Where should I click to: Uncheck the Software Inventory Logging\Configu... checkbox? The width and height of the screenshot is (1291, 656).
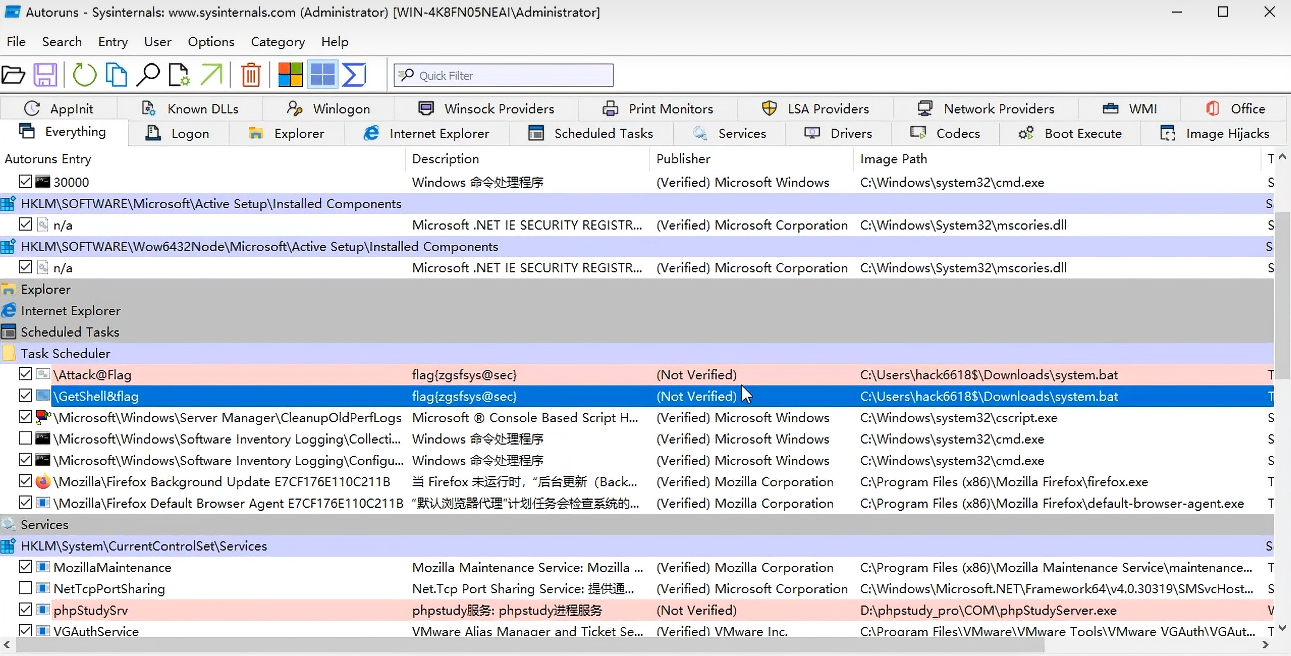pos(26,460)
